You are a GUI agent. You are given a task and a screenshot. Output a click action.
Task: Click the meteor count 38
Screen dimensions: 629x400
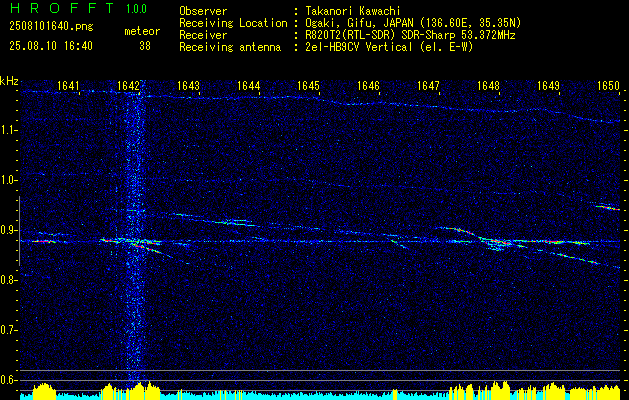(x=145, y=46)
